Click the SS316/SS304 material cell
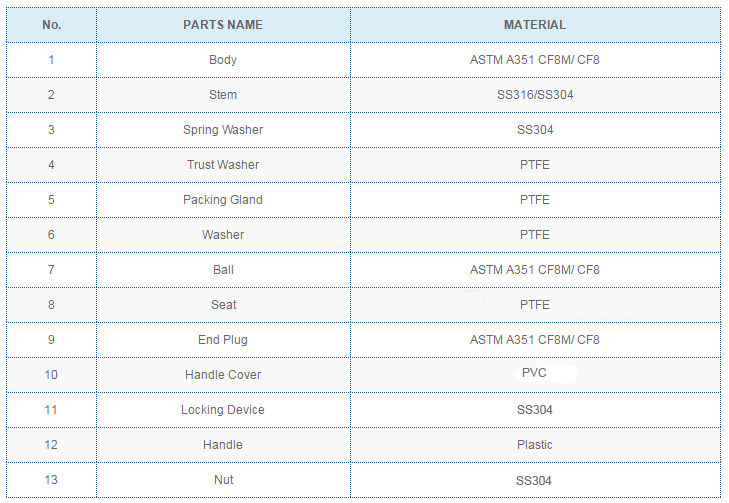This screenshot has height=503, width=729. tap(534, 95)
